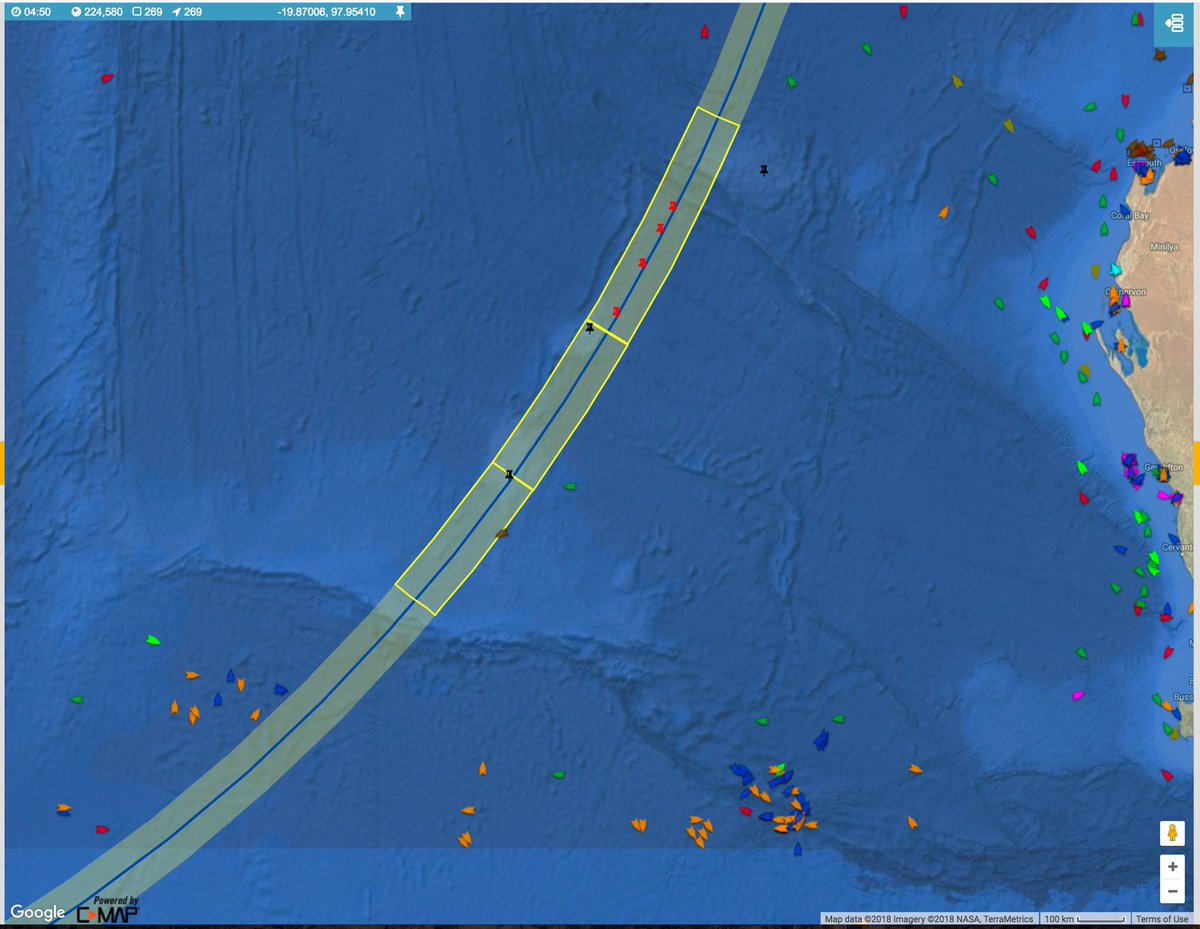Screen dimensions: 1200x929
Task: Select the brown vessel below the panel toggle
Action: click(1159, 56)
